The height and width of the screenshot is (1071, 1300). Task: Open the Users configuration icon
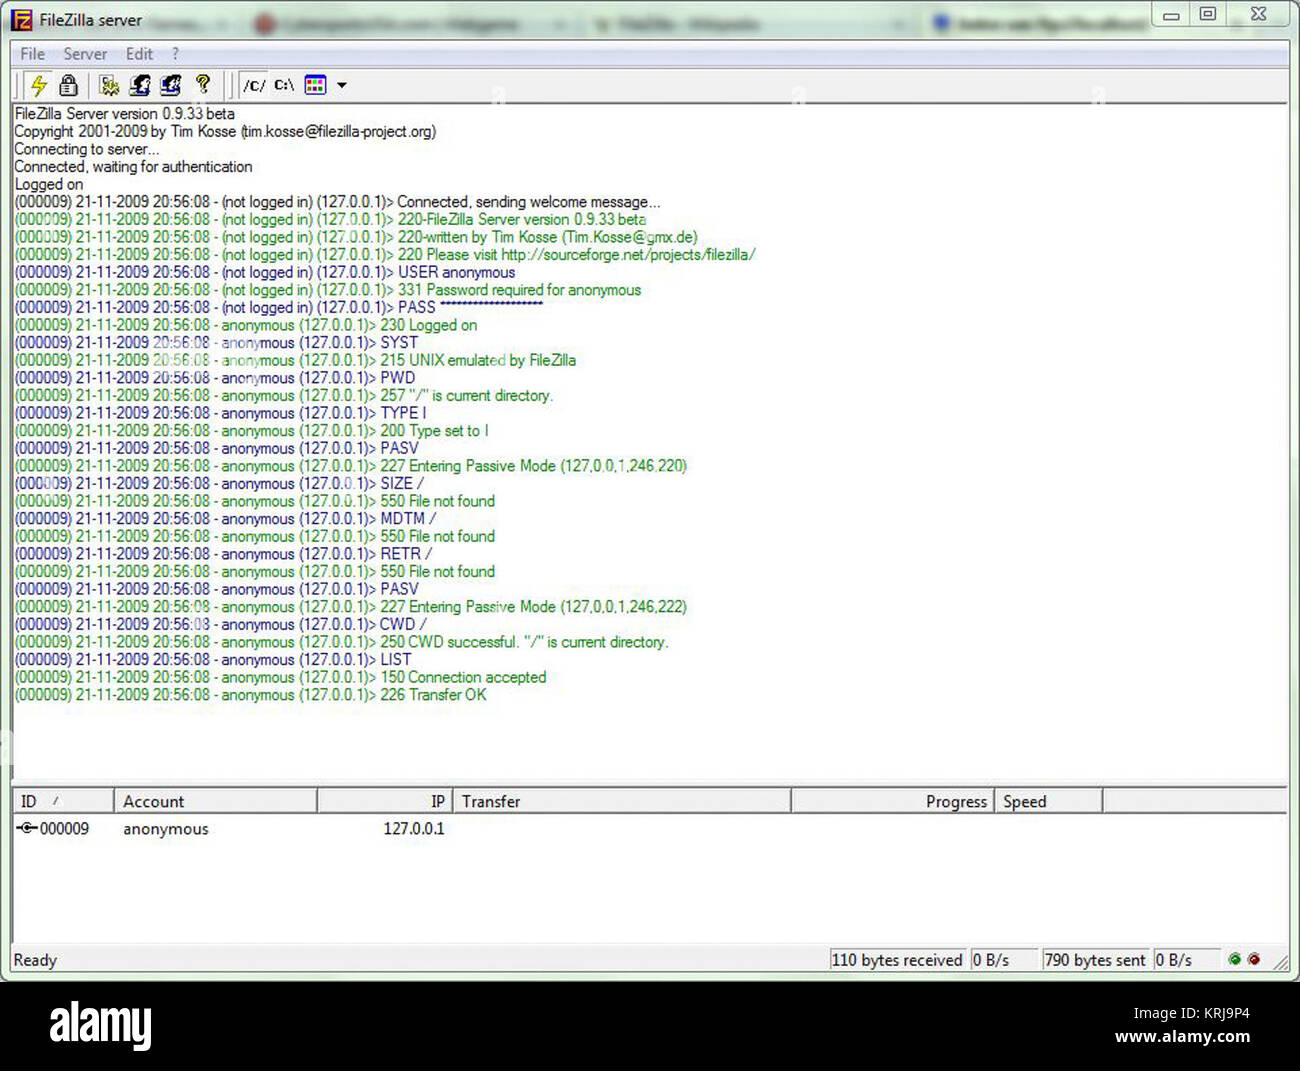point(140,85)
